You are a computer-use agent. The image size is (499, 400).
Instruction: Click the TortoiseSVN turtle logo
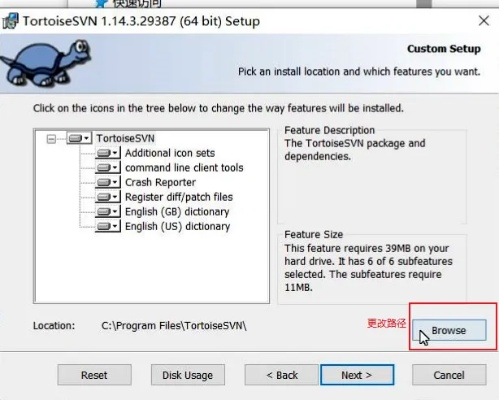point(46,63)
